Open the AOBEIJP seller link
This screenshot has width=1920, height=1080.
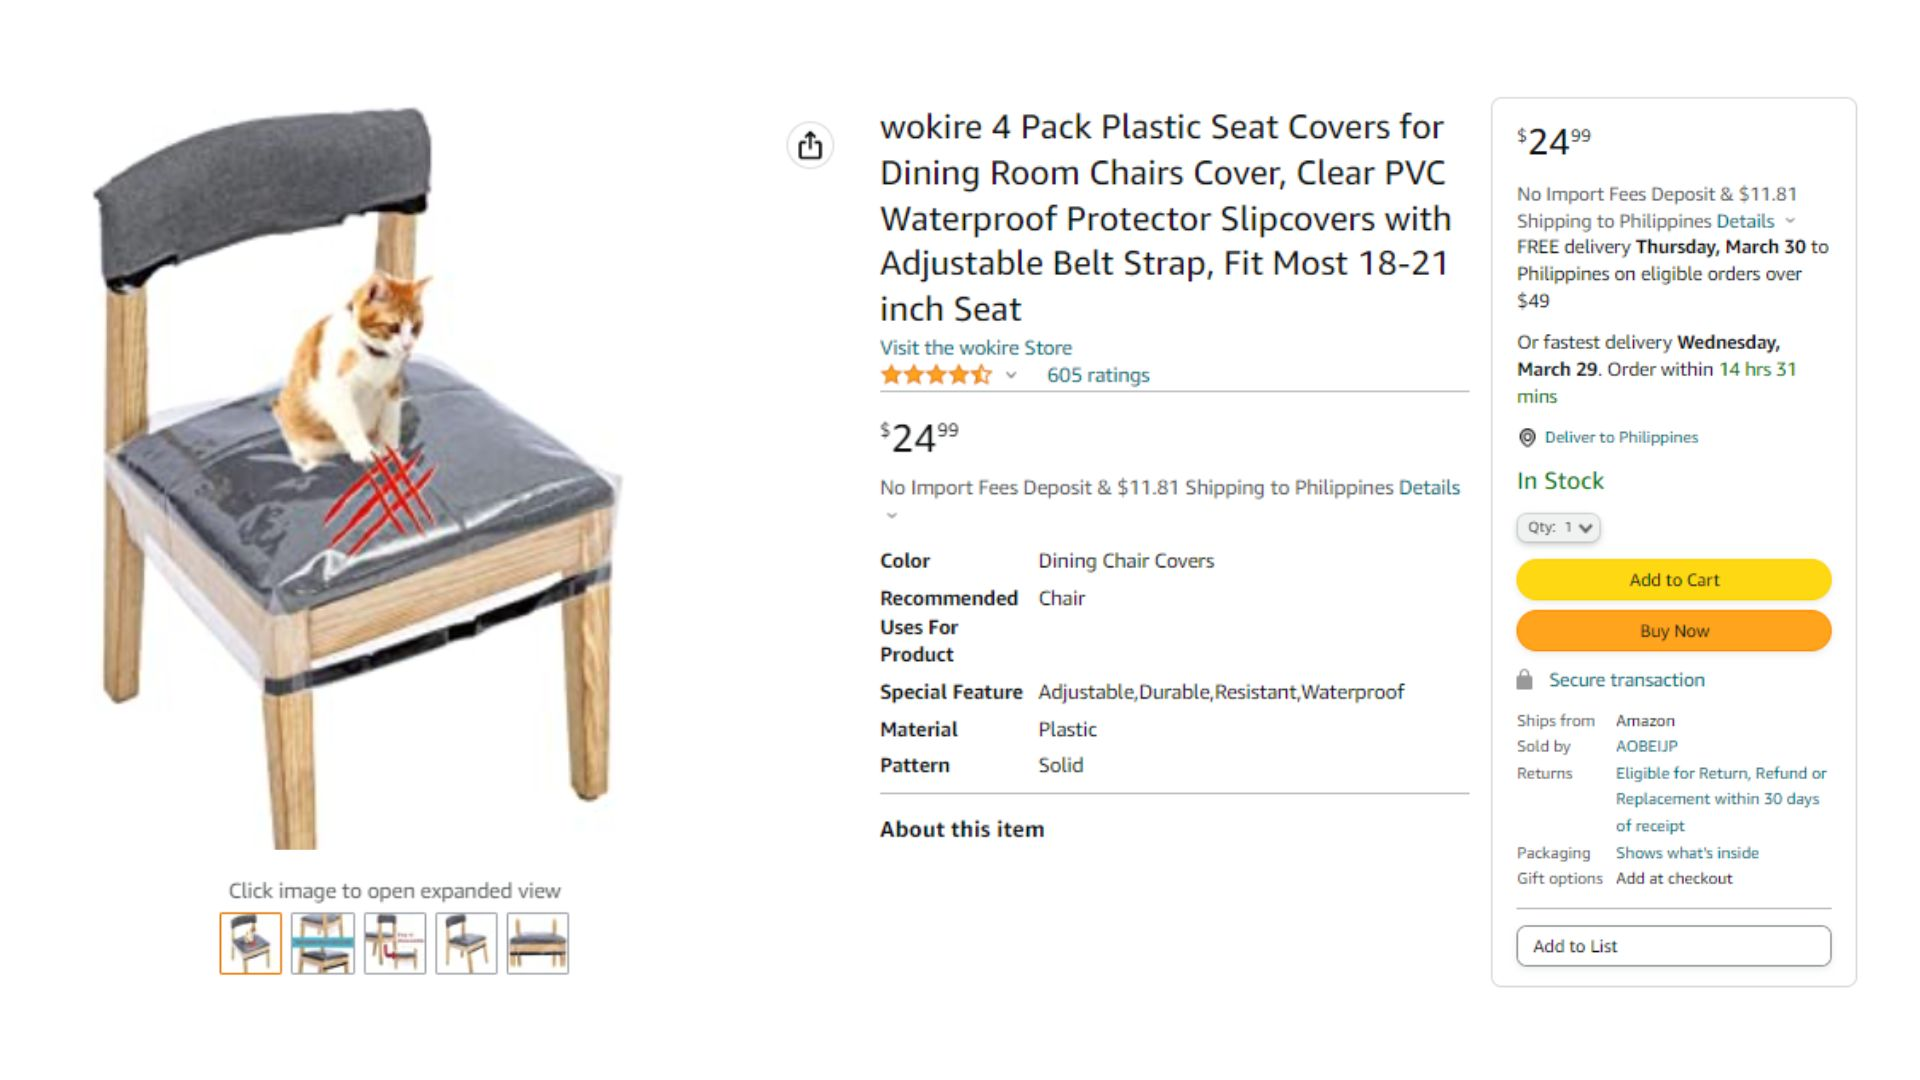[x=1646, y=746]
